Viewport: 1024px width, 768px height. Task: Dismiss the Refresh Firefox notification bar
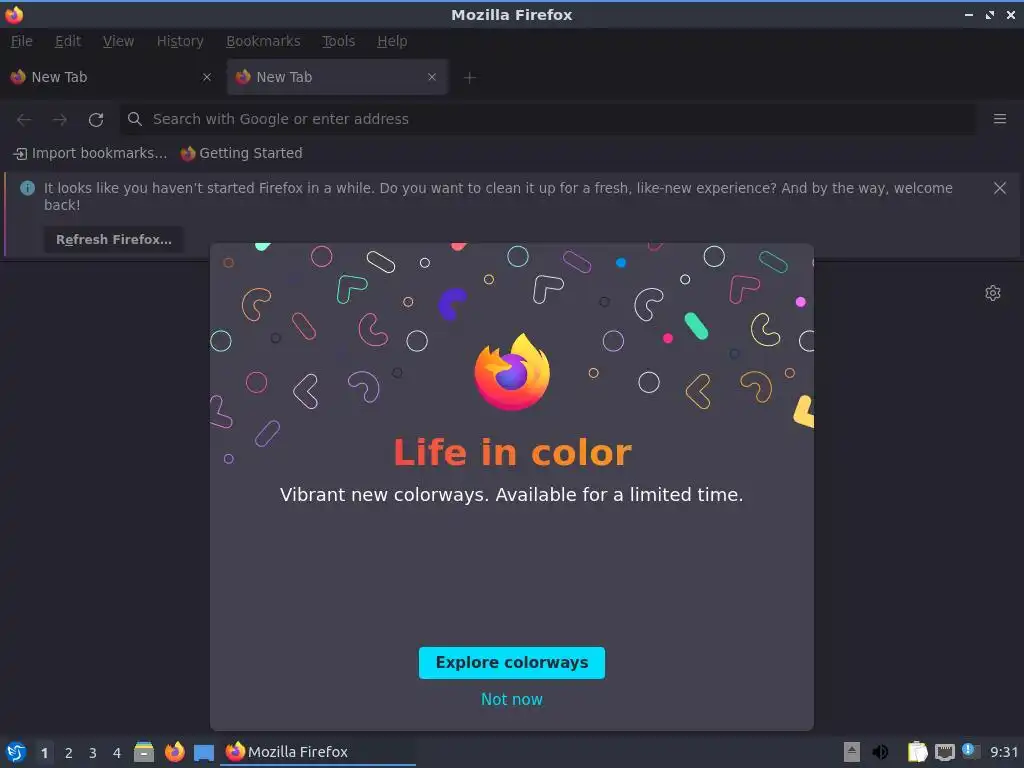point(999,188)
